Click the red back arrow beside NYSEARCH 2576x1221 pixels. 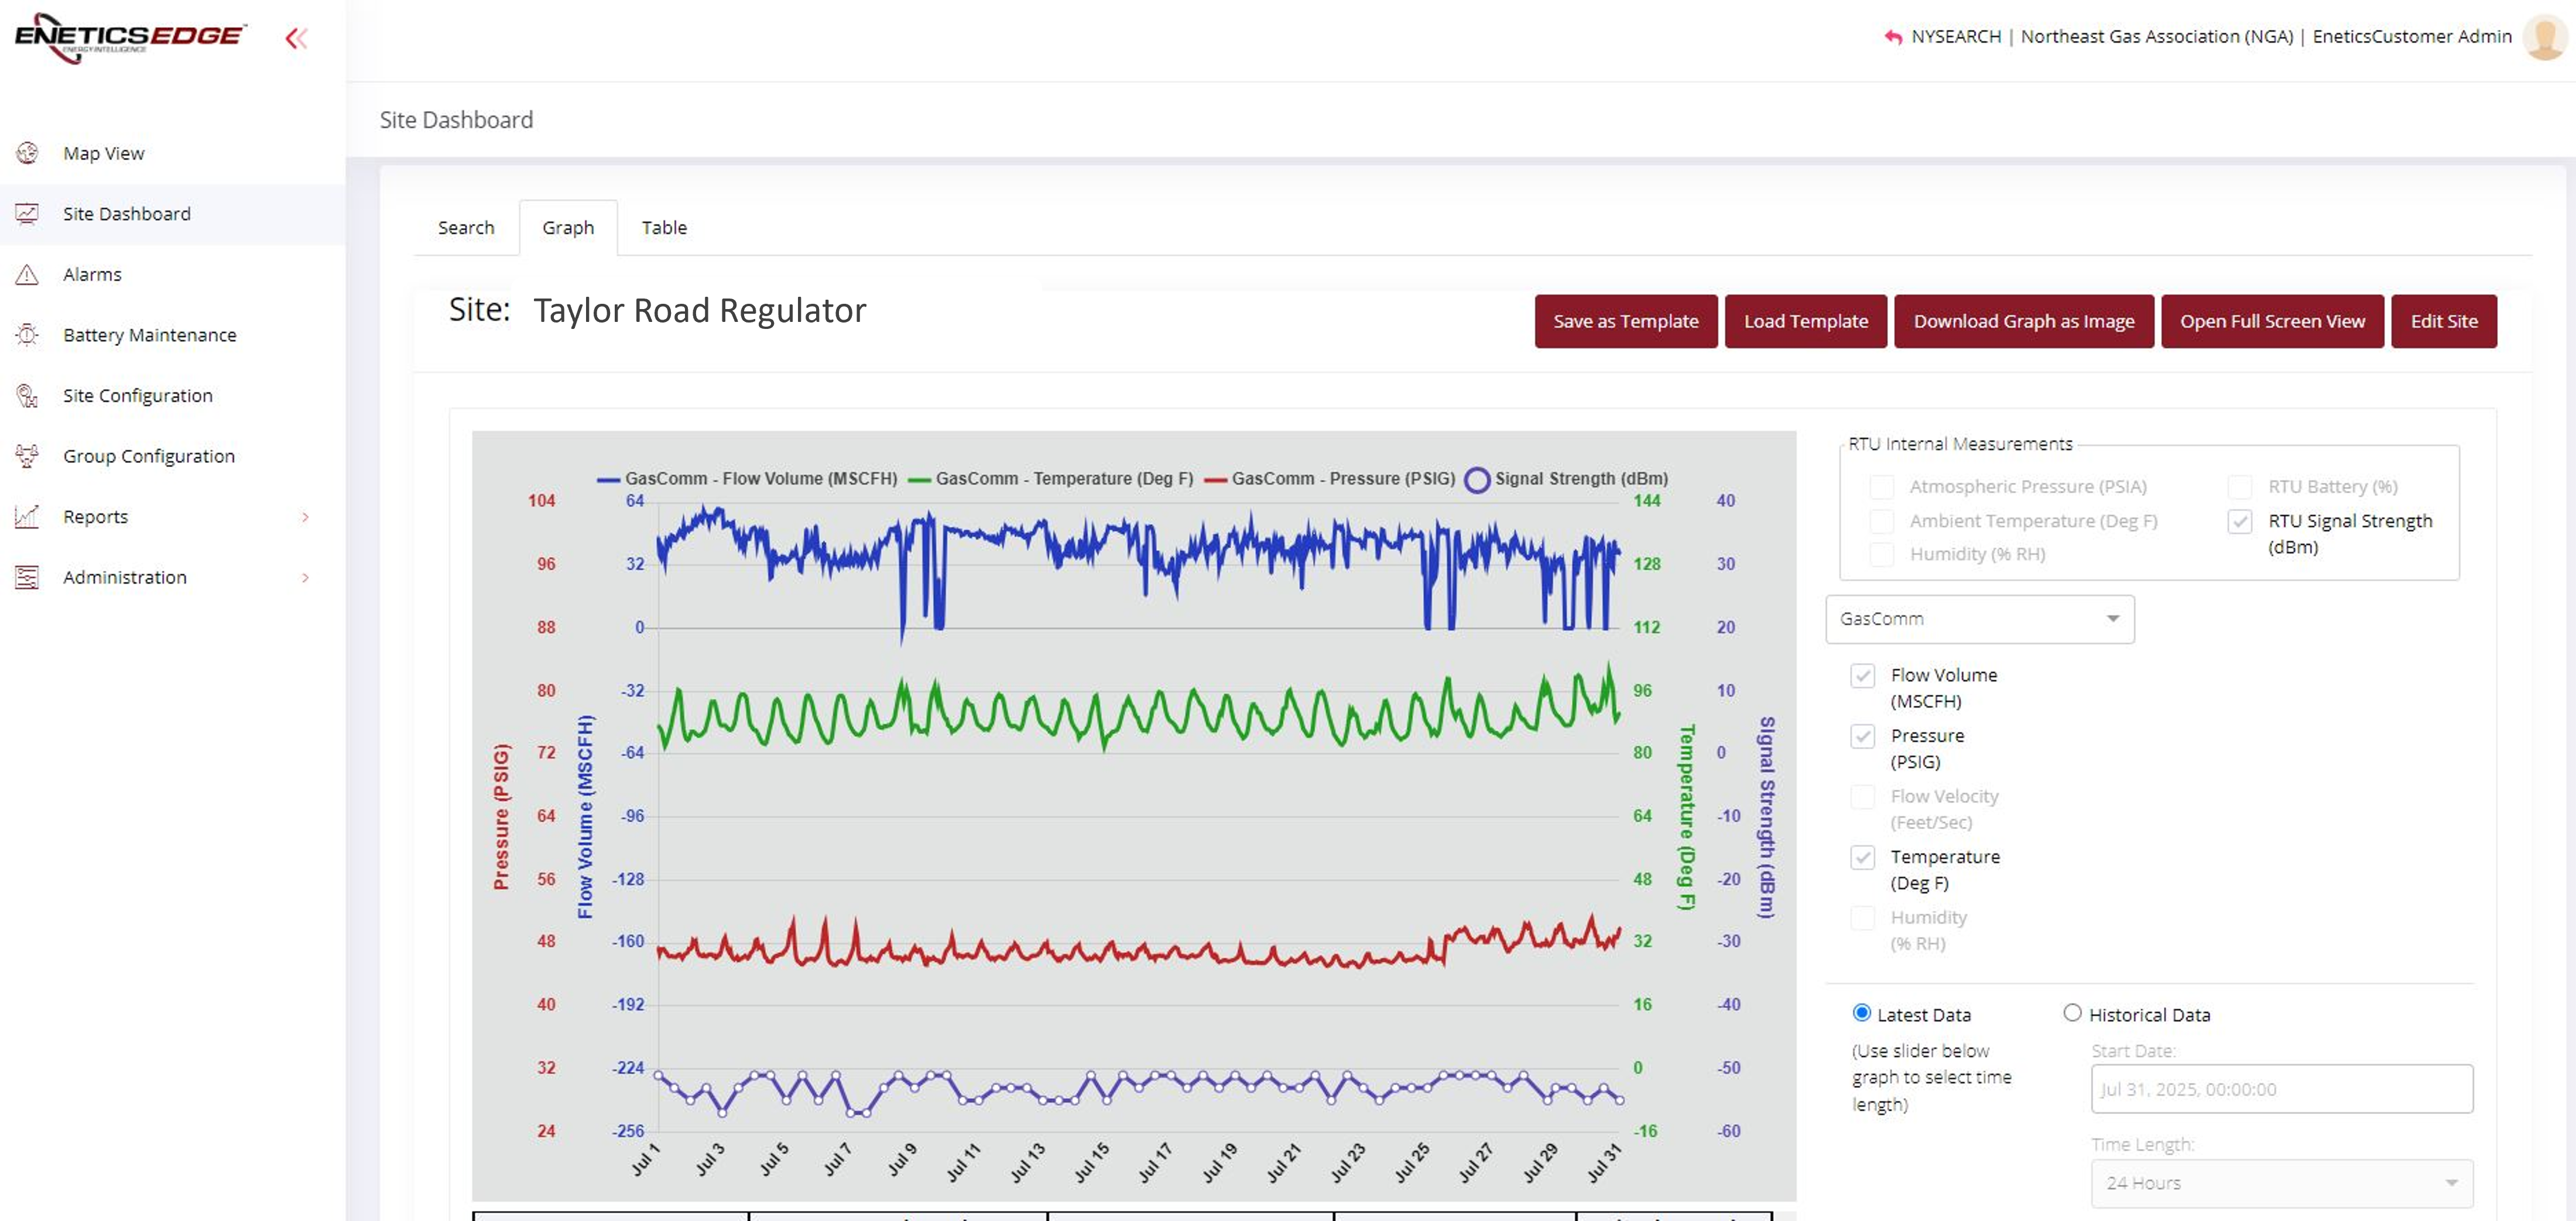1892,37
